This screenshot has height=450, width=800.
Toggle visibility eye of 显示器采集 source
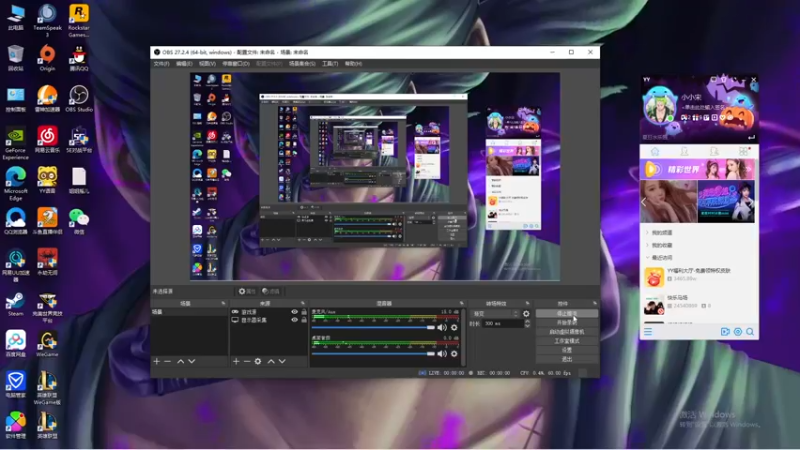[x=294, y=320]
